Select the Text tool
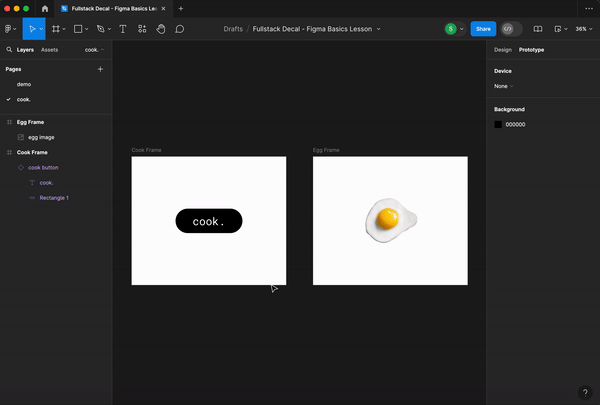The height and width of the screenshot is (405, 600). [123, 29]
